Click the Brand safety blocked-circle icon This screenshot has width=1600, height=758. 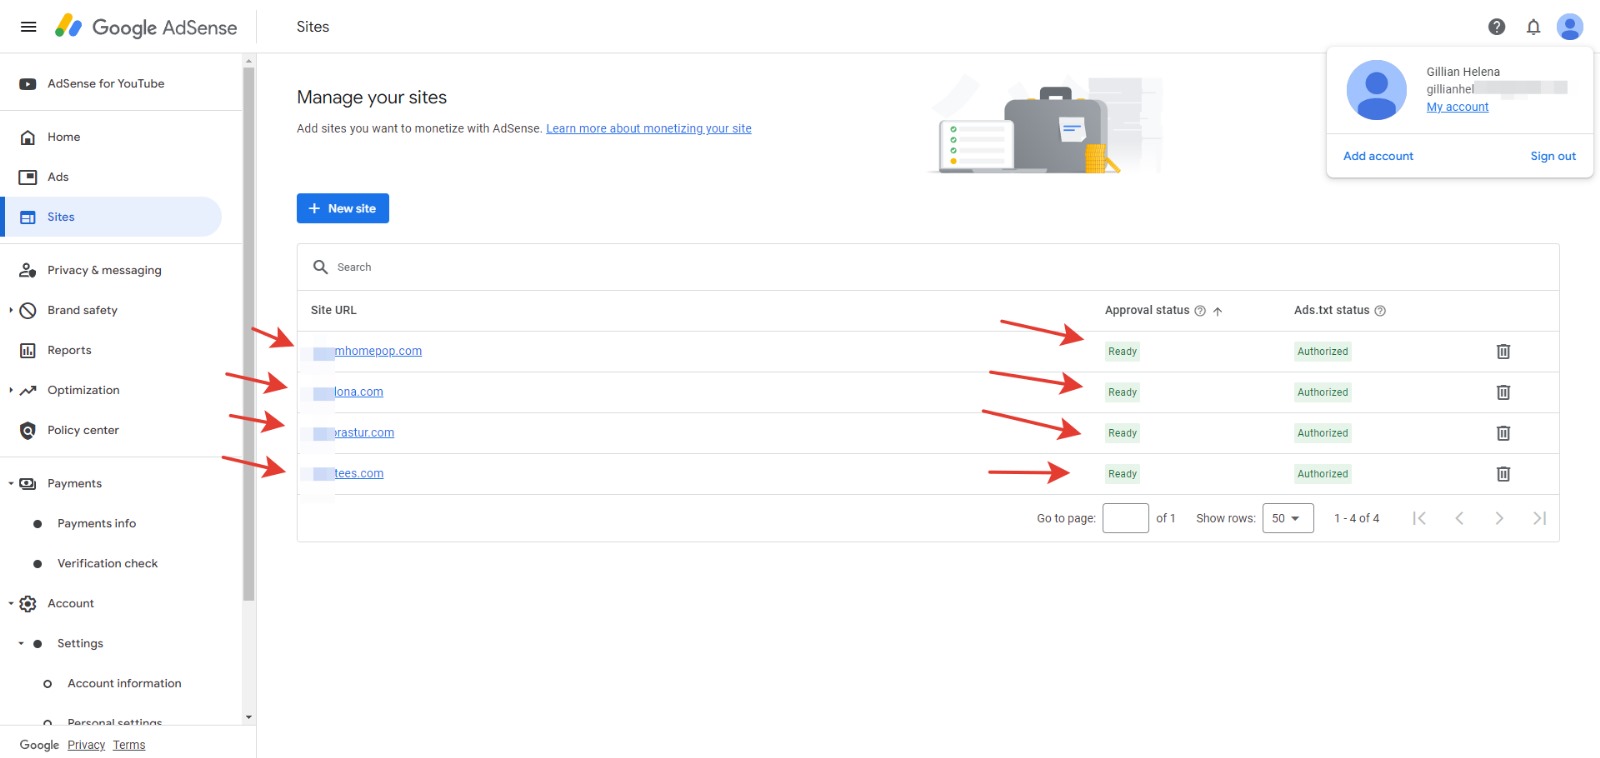pos(28,310)
